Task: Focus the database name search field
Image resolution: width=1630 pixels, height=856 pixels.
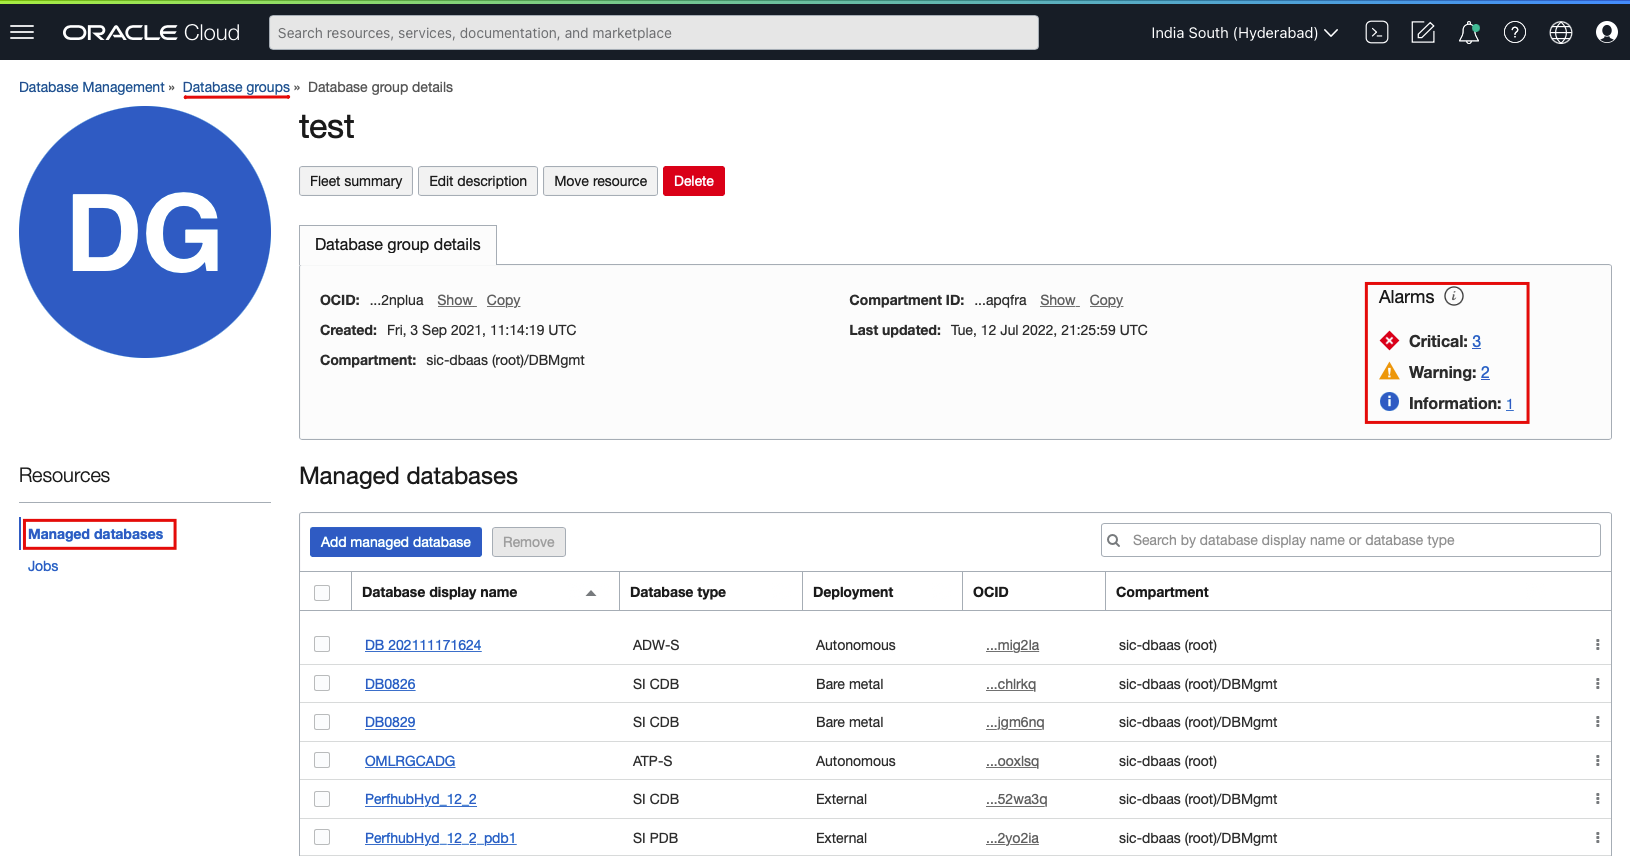Action: tap(1351, 540)
